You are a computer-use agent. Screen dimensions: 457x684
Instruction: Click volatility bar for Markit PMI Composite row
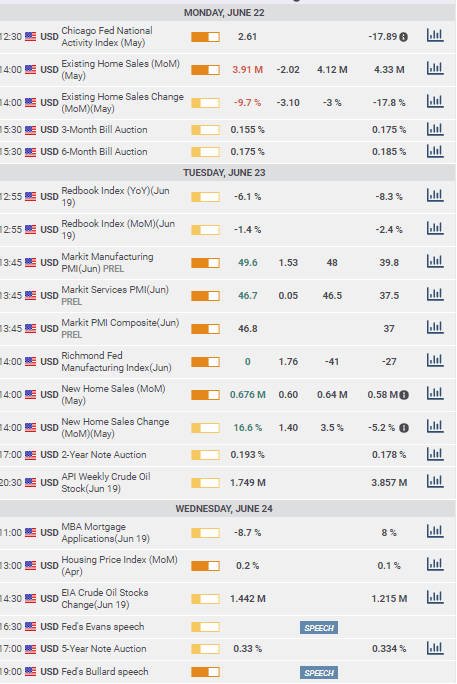pos(205,329)
